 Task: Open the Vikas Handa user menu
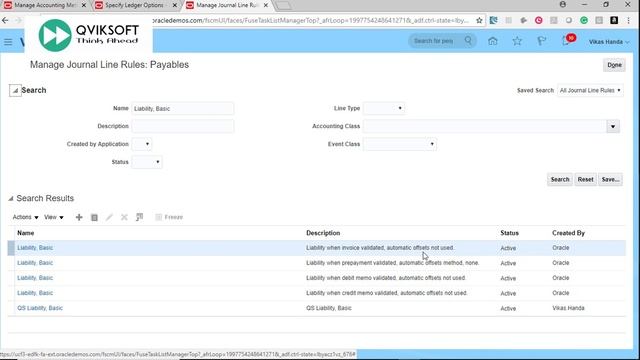tap(609, 42)
